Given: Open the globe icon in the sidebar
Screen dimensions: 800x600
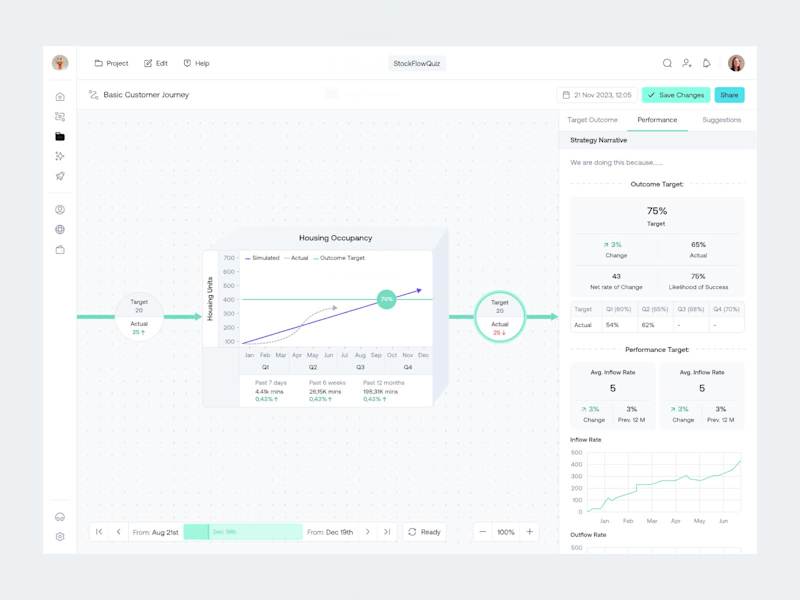Looking at the screenshot, I should point(60,228).
